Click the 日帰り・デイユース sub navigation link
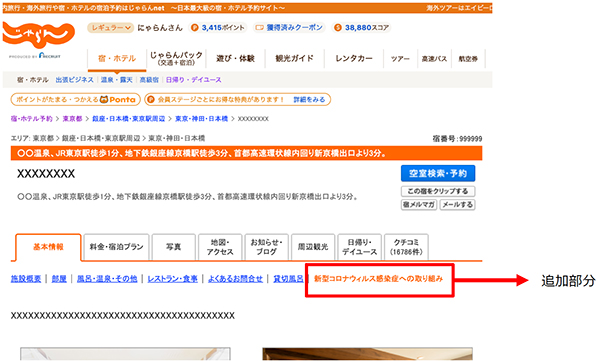This screenshot has height=363, width=600. (194, 80)
